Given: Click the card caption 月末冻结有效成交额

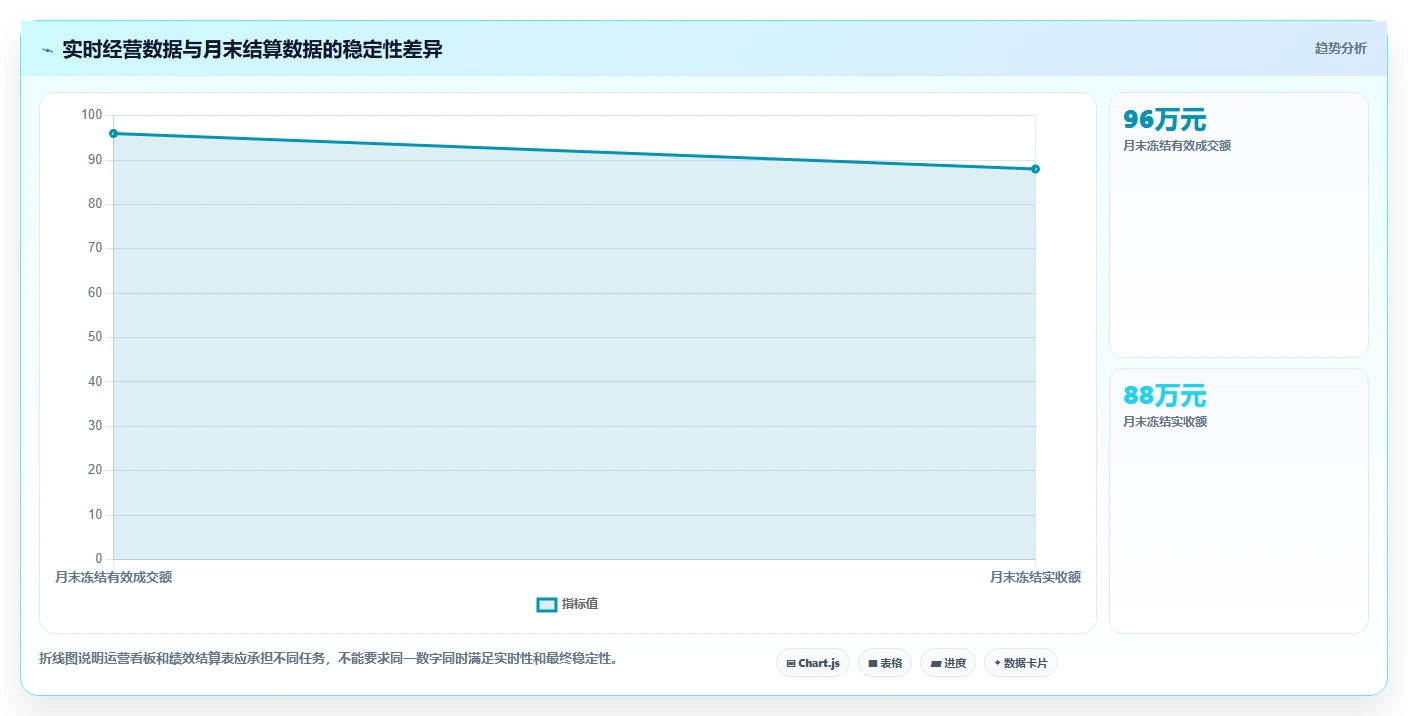Looking at the screenshot, I should (x=1177, y=146).
